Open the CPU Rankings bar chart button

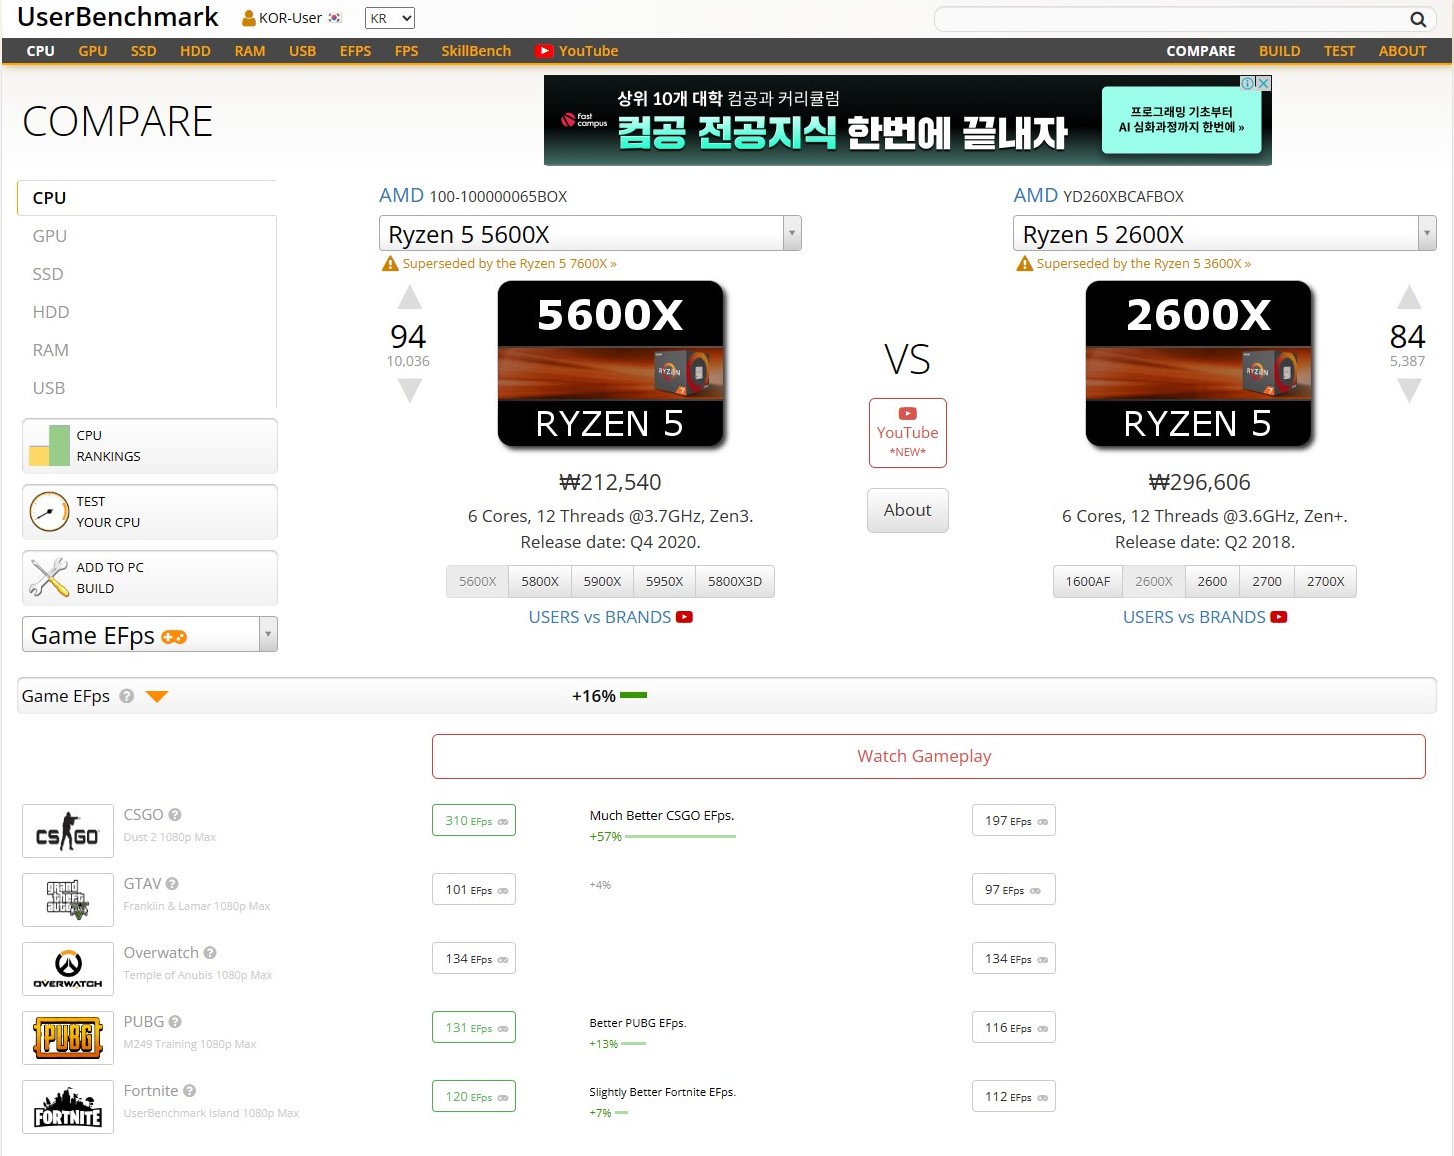tap(150, 446)
